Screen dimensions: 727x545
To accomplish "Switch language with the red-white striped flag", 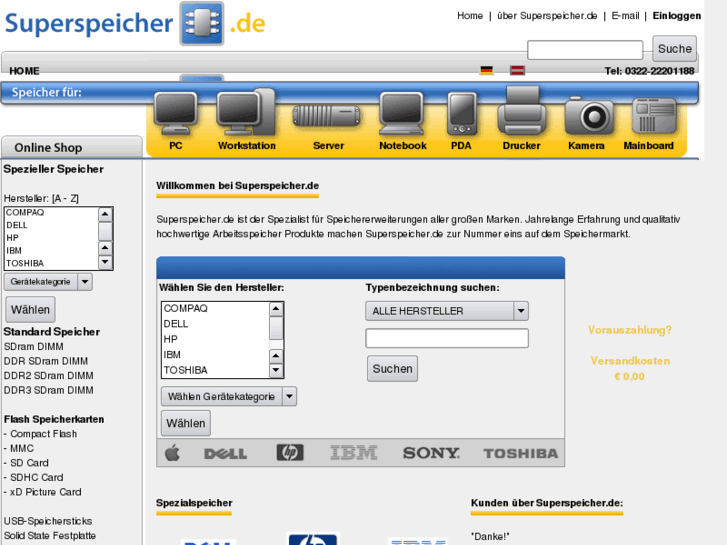I will click(x=517, y=70).
